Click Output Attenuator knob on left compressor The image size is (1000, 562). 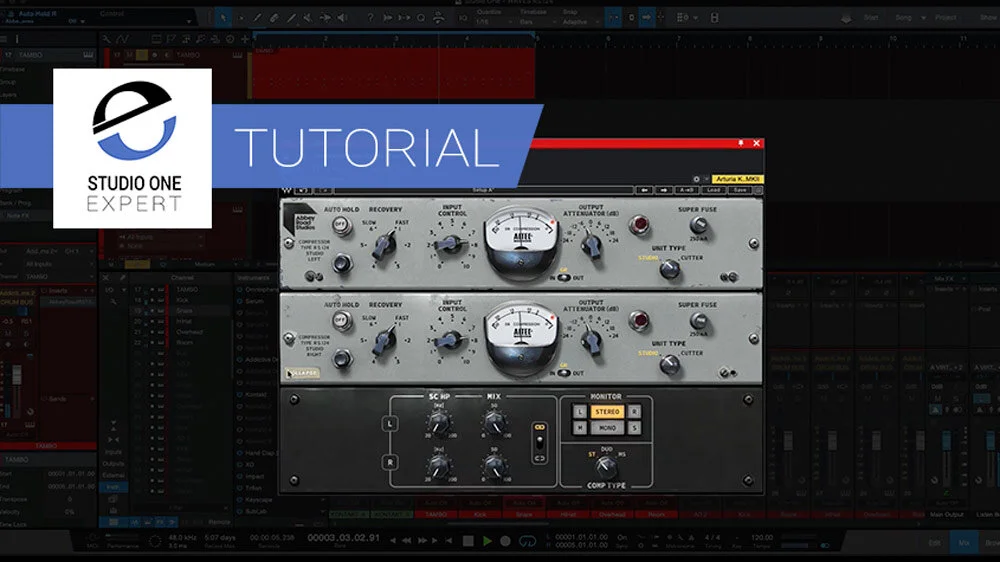(591, 244)
